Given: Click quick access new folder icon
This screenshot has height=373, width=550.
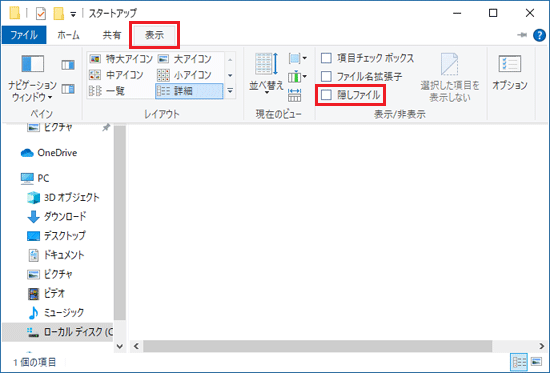Looking at the screenshot, I should [x=59, y=14].
